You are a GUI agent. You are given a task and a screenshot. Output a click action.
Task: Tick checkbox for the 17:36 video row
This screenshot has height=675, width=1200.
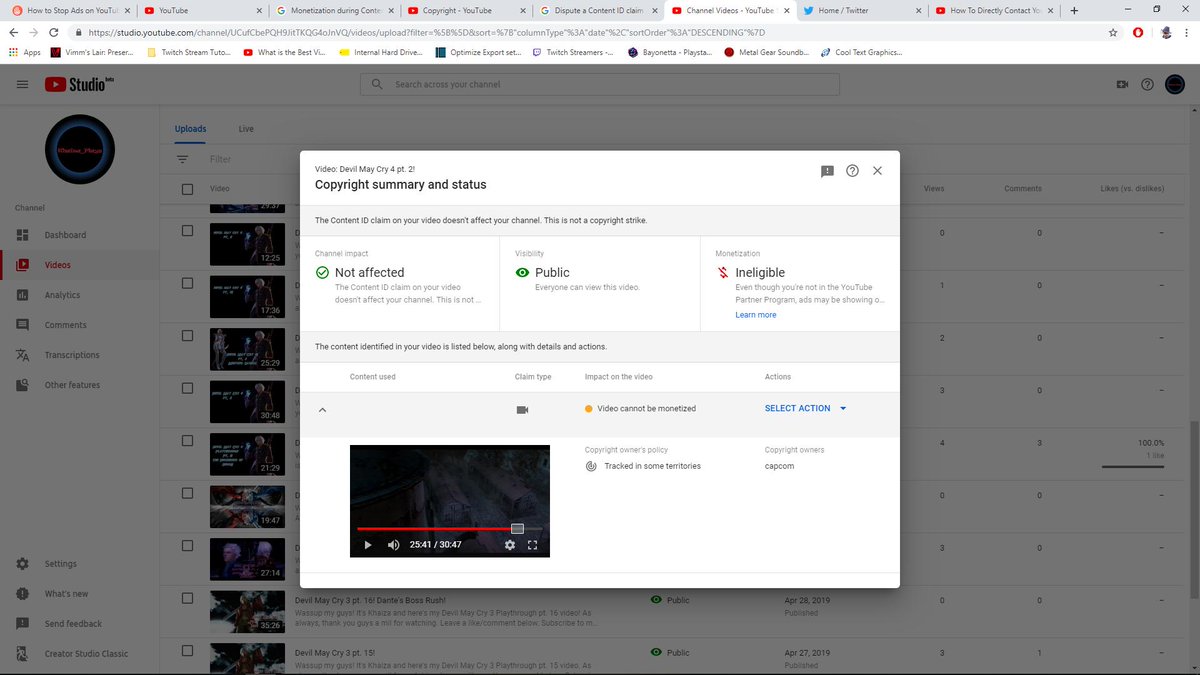tap(187, 283)
